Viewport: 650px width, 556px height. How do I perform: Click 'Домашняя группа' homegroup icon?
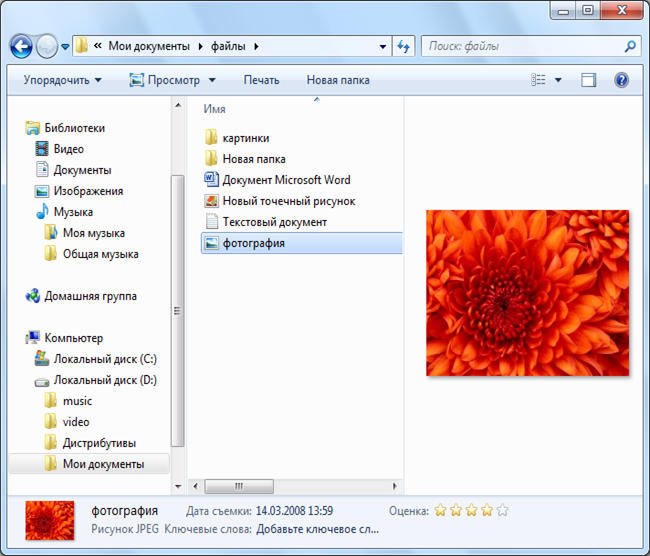33,296
